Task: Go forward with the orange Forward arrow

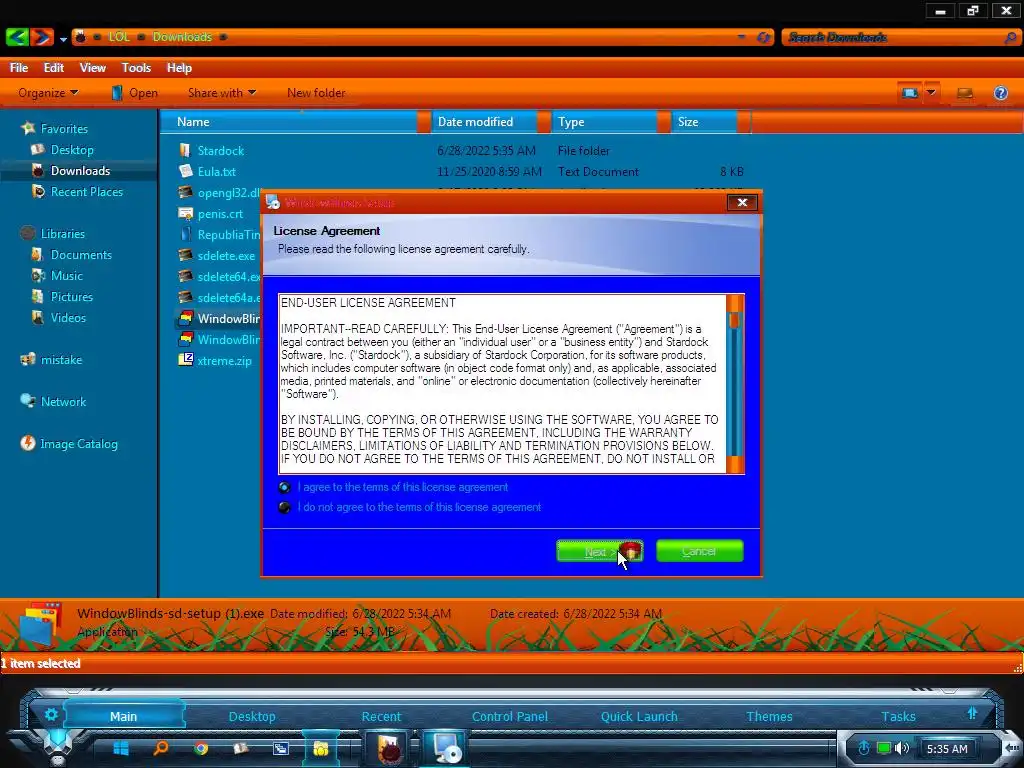Action: (x=41, y=37)
